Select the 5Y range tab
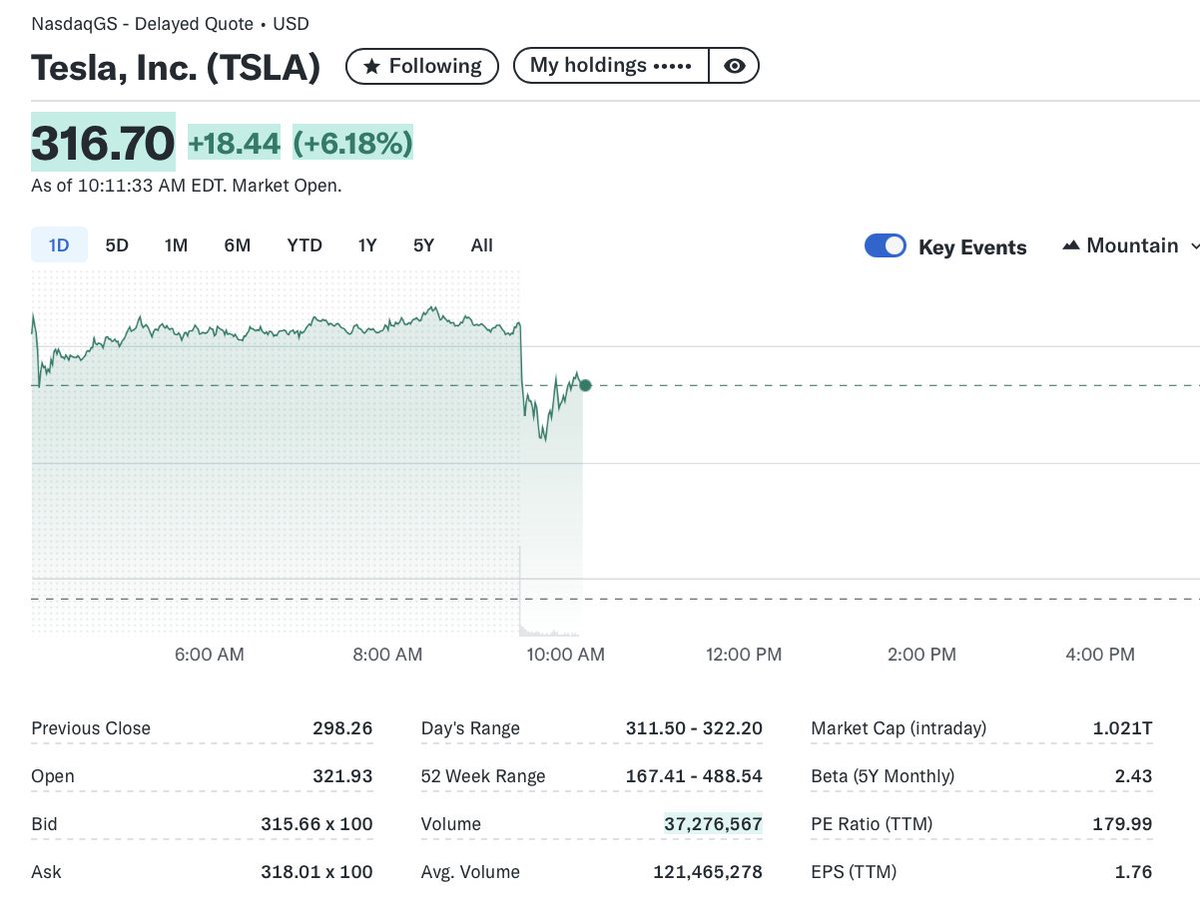This screenshot has width=1200, height=910. click(x=424, y=245)
